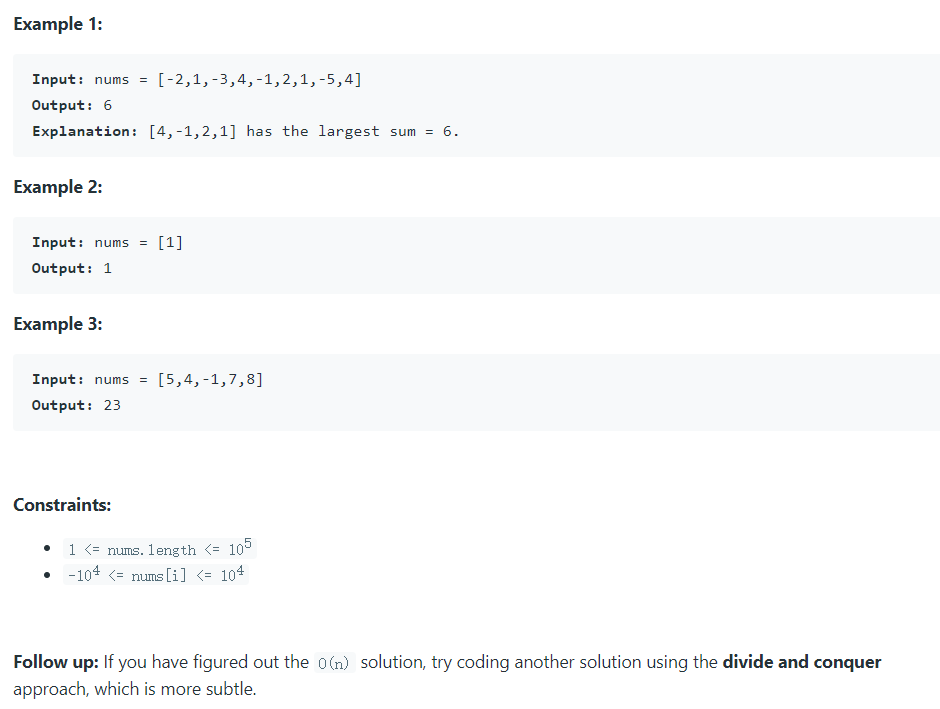The height and width of the screenshot is (709, 940).
Task: Click Example 3 output value 23
Action: pos(112,406)
